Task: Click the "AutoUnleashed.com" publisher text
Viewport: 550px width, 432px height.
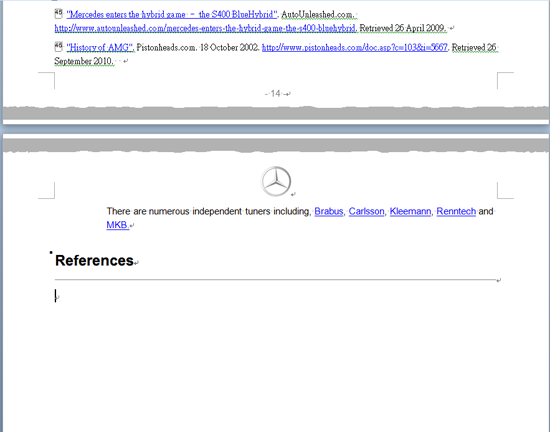Action: (x=317, y=14)
